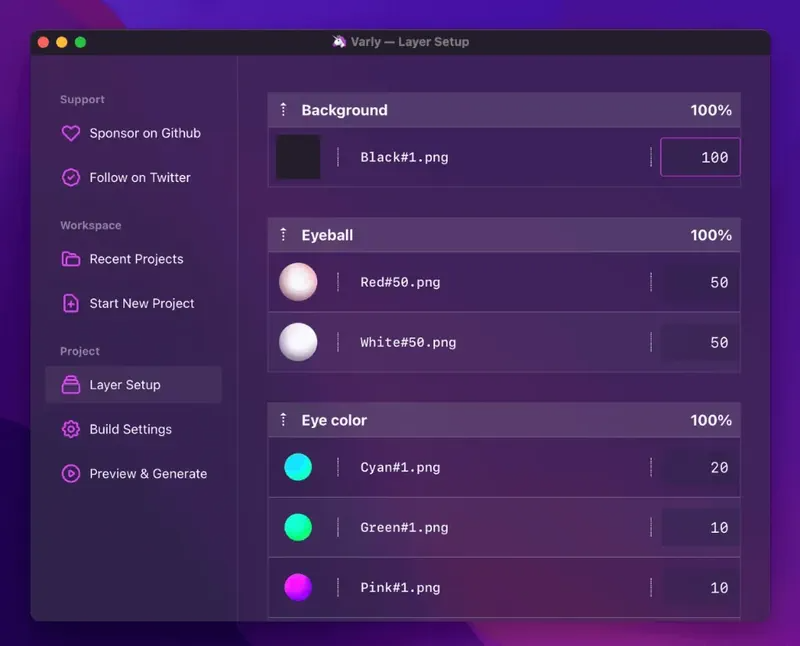
Task: Edit the weight field for Green#1.png
Action: pyautogui.click(x=700, y=528)
